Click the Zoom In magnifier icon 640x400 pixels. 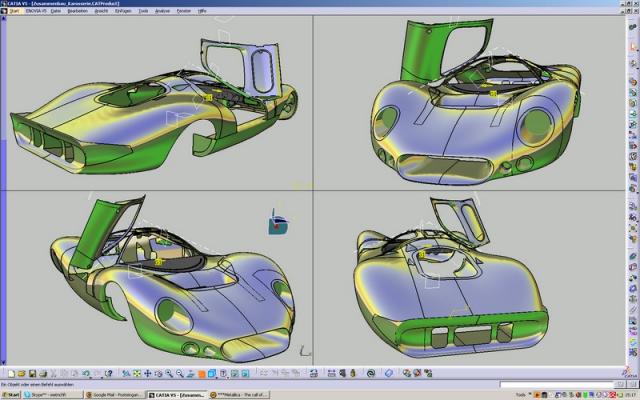pos(169,373)
